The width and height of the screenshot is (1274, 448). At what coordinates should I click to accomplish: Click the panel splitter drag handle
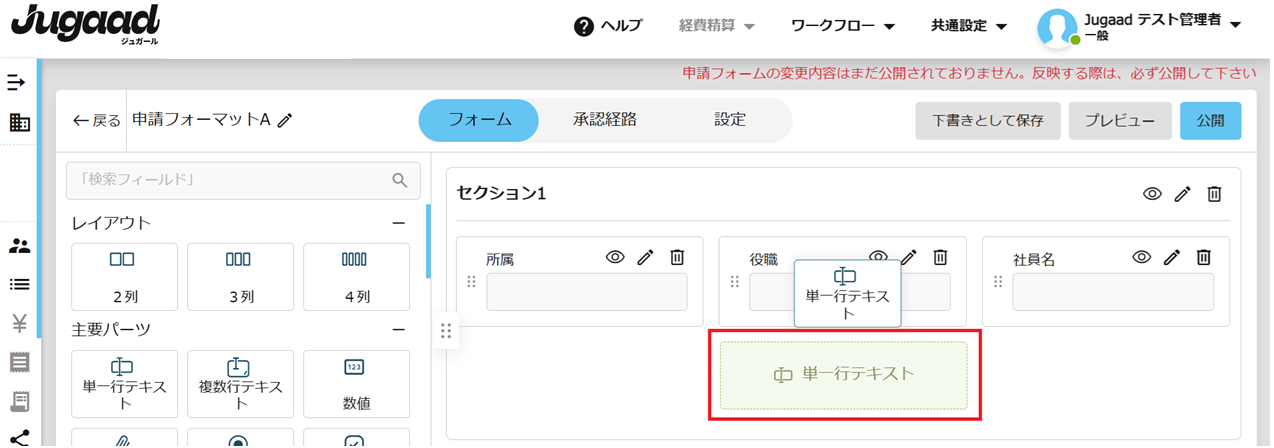pyautogui.click(x=446, y=331)
